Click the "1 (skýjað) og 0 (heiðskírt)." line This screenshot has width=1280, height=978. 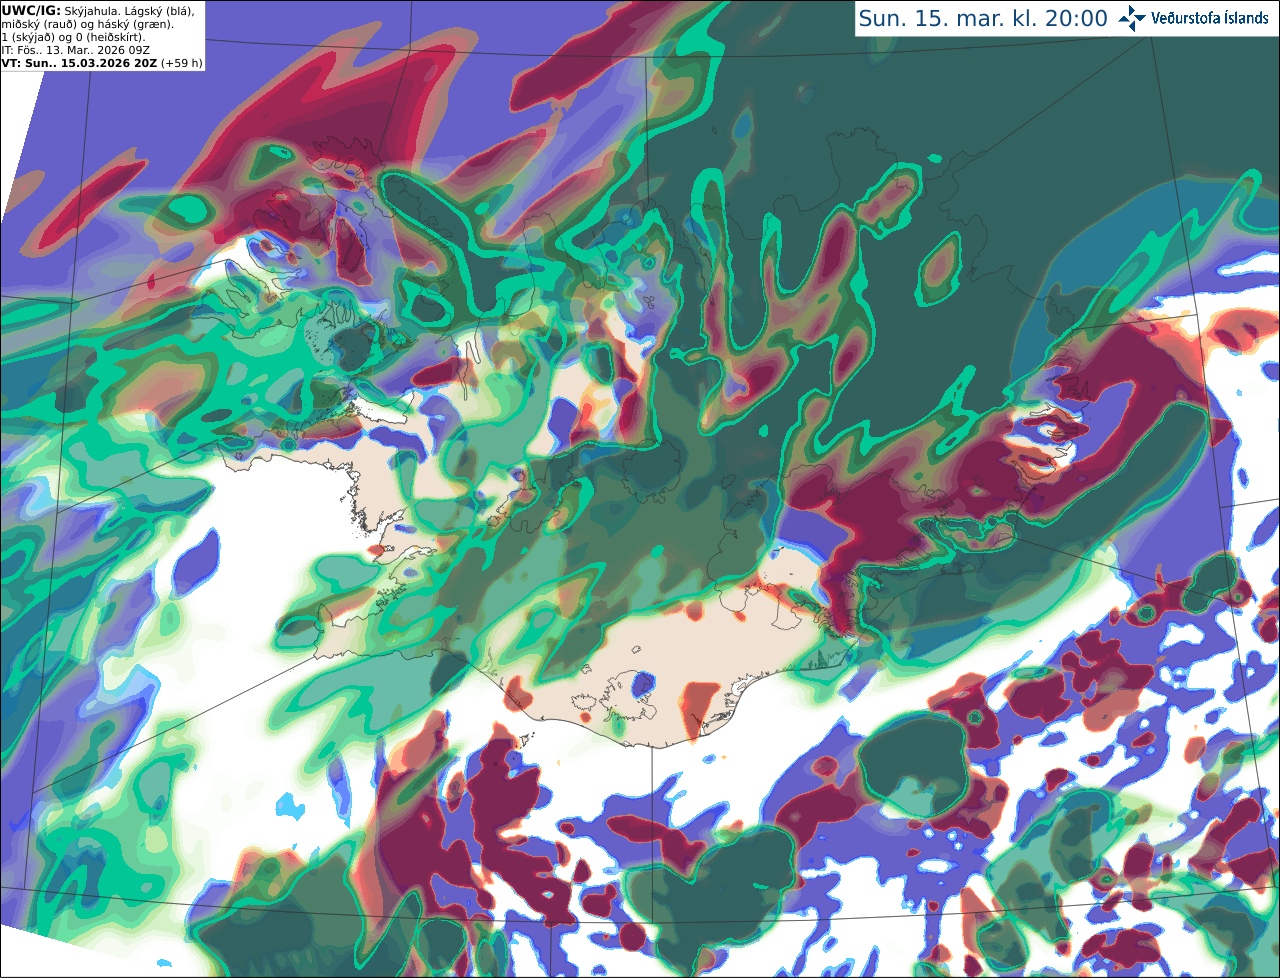pos(73,37)
